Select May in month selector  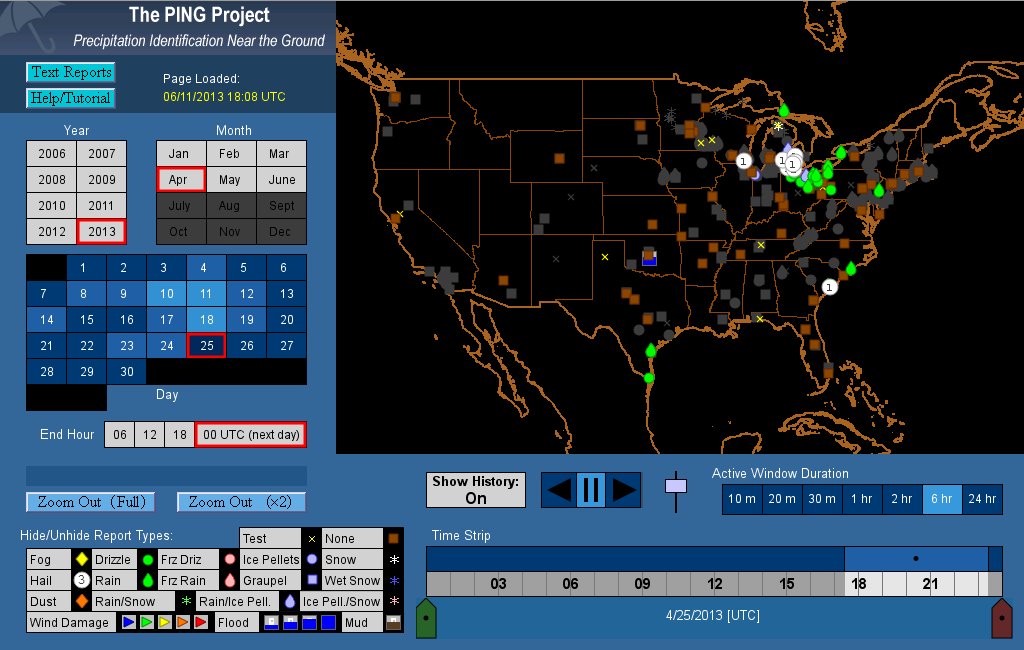click(230, 180)
